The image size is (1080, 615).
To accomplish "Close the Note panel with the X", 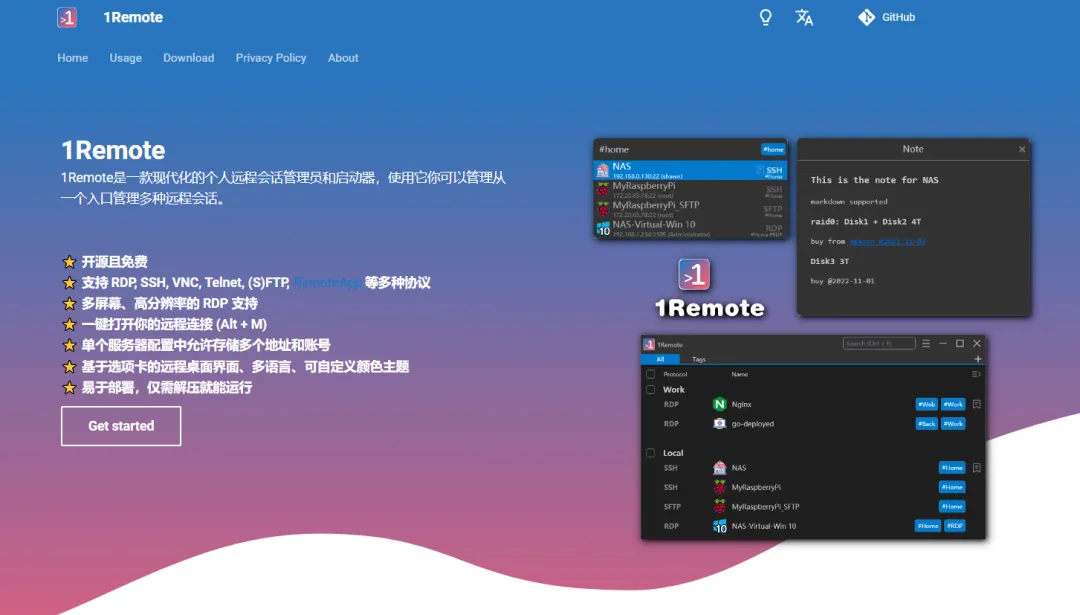I will [x=1021, y=149].
